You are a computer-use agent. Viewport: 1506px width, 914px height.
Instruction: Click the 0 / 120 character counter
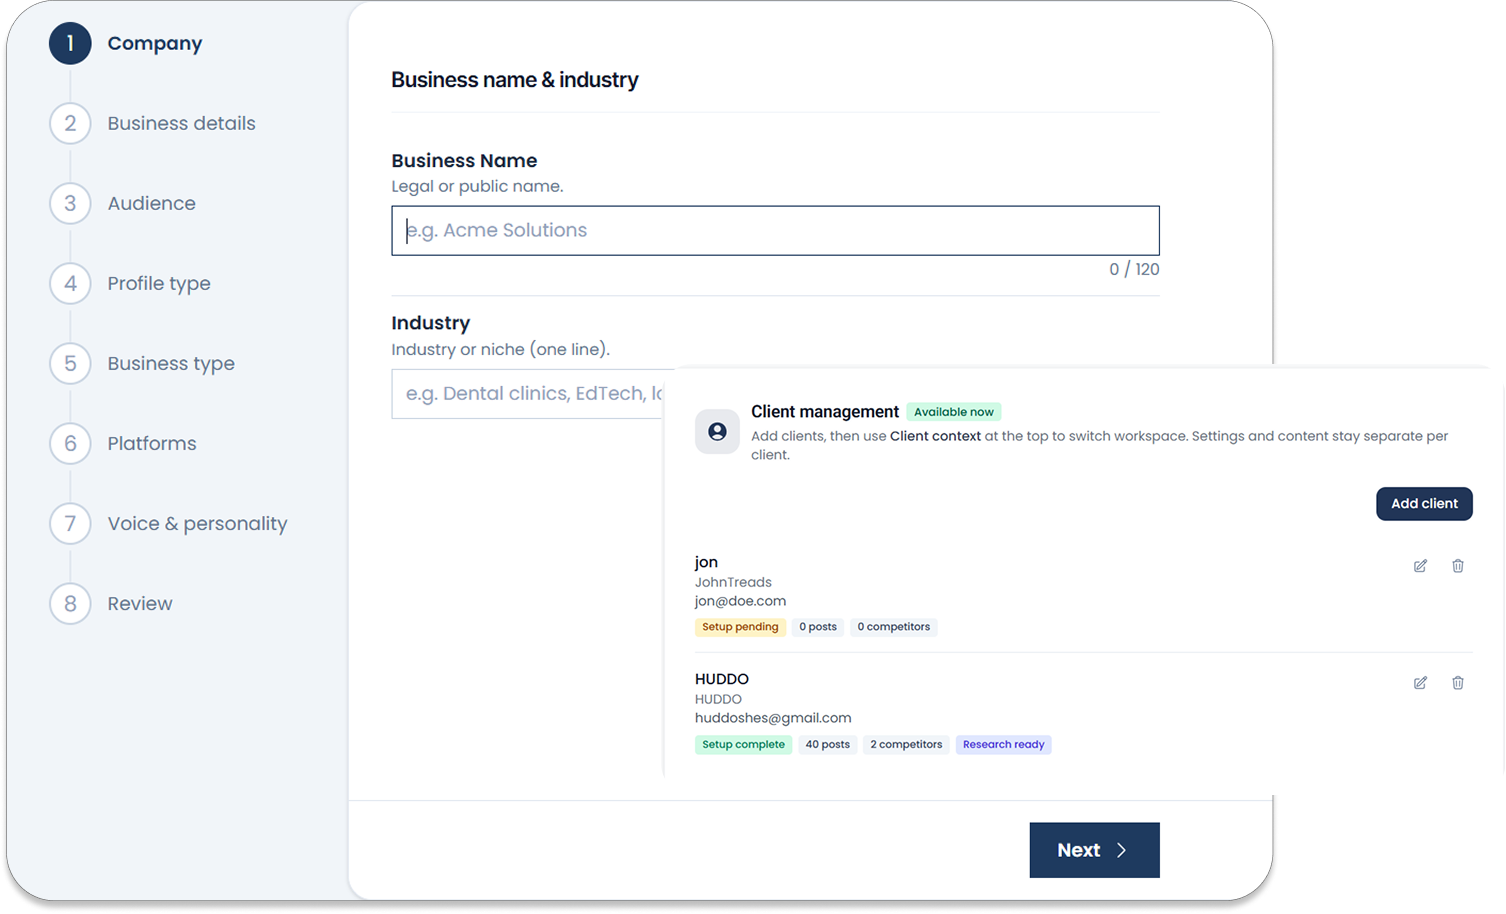point(1134,269)
